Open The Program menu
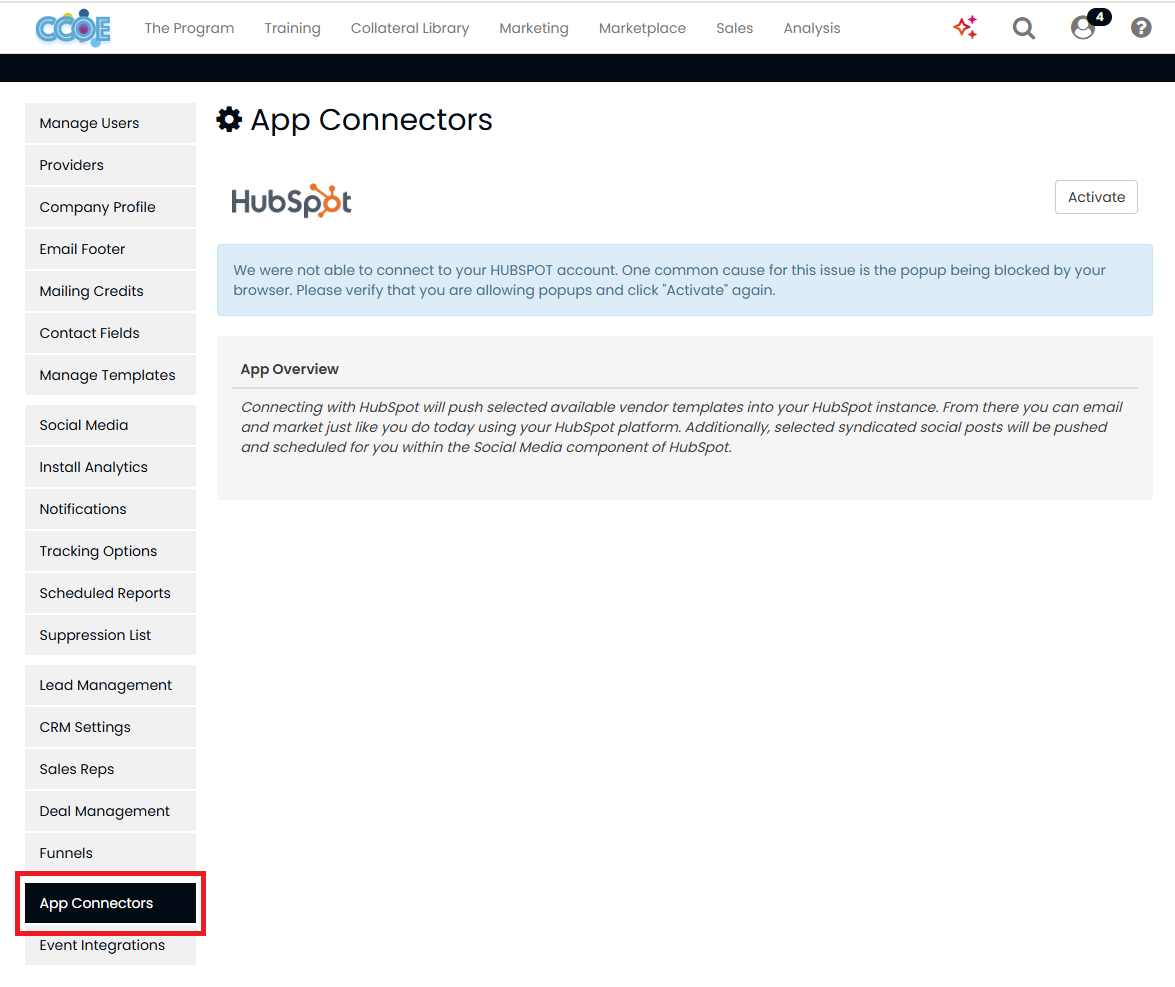 pos(189,28)
